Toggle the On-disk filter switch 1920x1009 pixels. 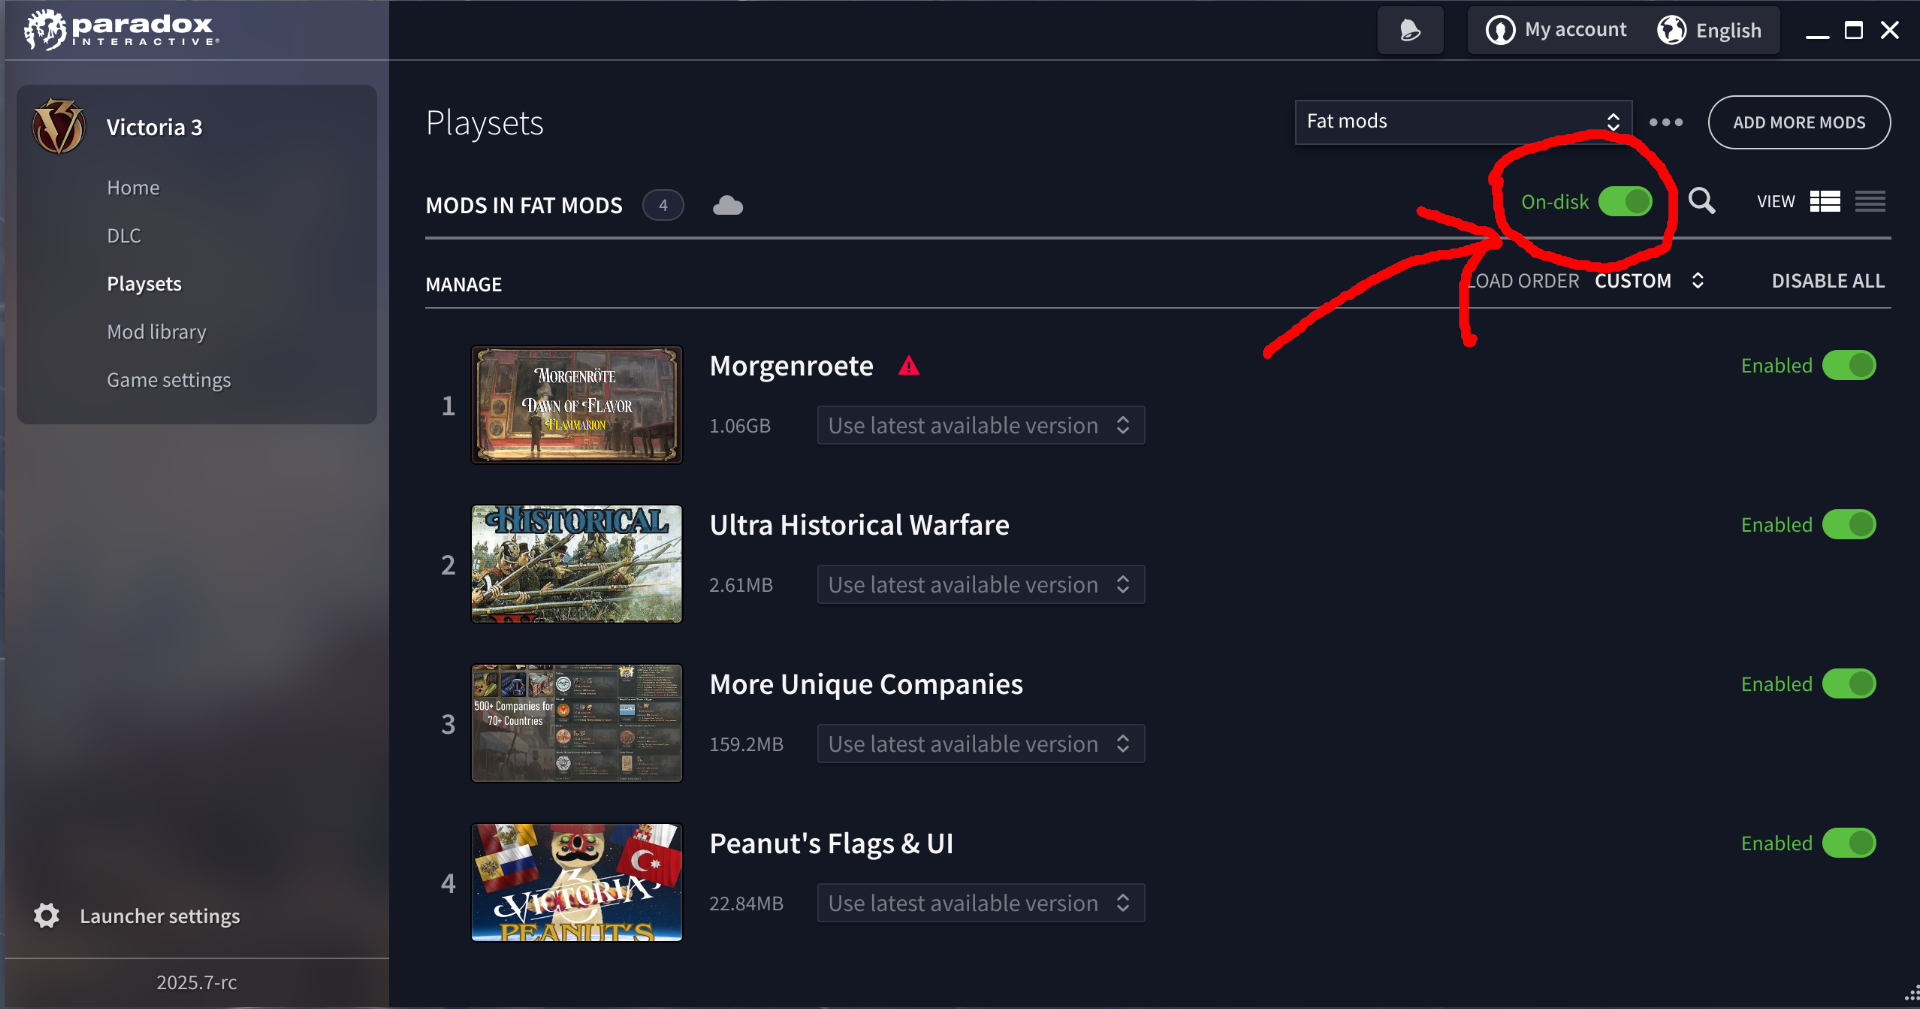click(x=1625, y=201)
